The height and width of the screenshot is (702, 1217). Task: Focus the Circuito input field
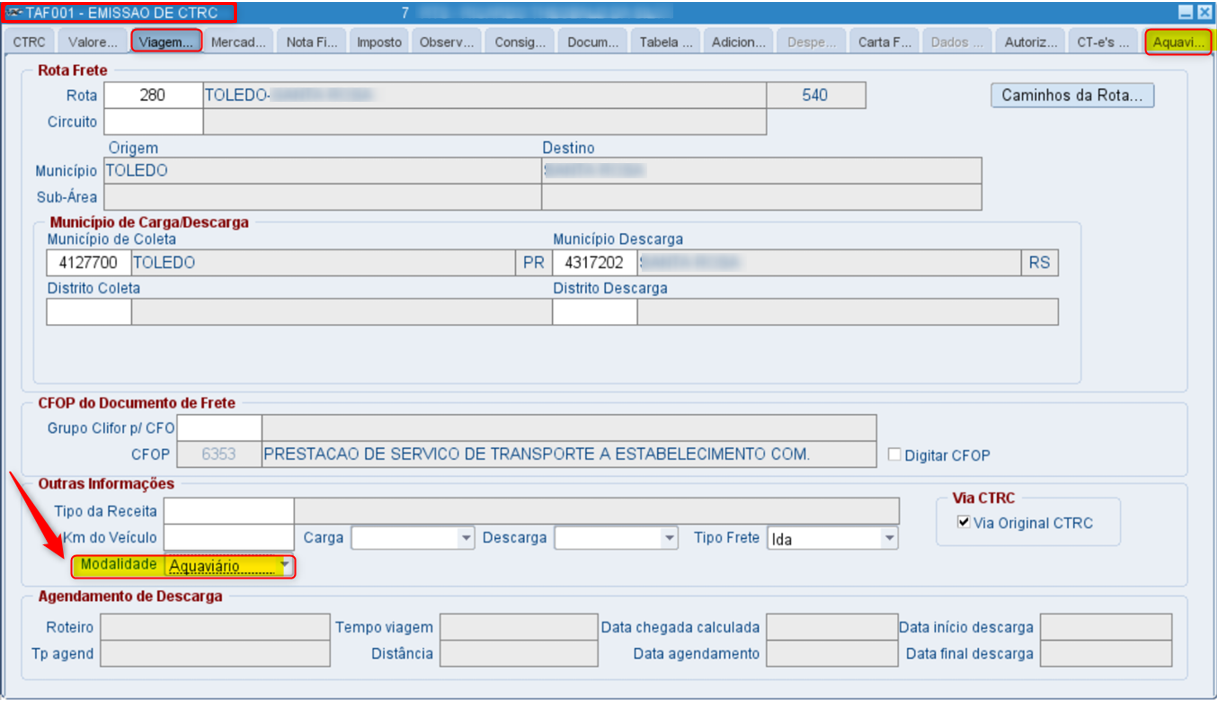pyautogui.click(x=153, y=122)
